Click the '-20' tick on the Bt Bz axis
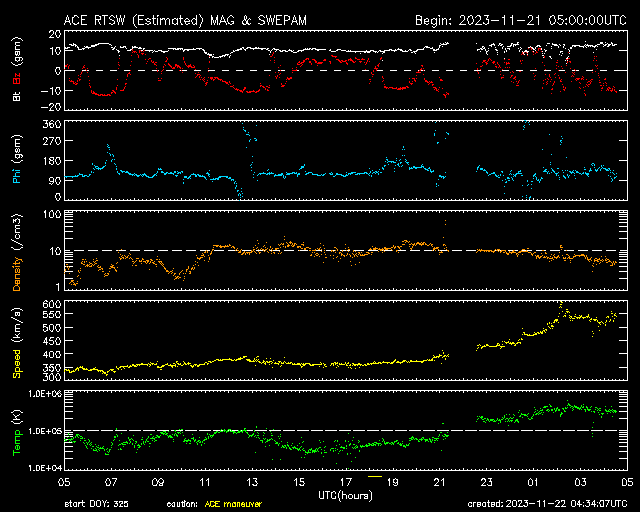The width and height of the screenshot is (640, 512). pos(51,107)
